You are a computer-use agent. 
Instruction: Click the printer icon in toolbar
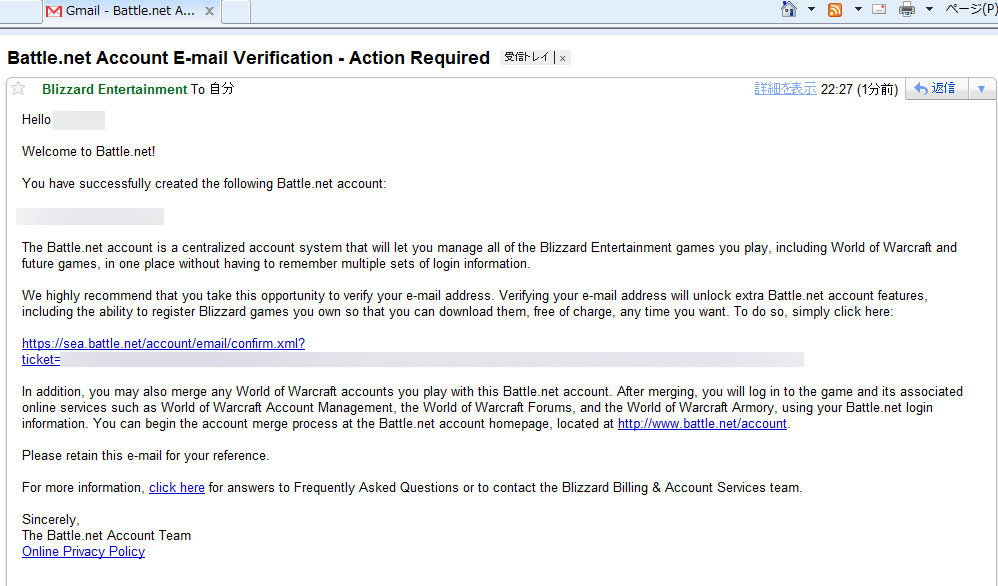click(907, 10)
